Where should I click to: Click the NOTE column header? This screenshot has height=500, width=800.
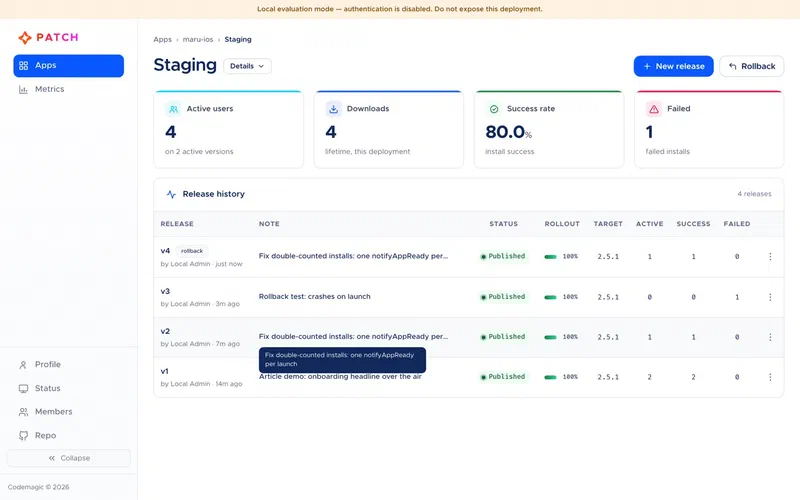[x=269, y=224]
